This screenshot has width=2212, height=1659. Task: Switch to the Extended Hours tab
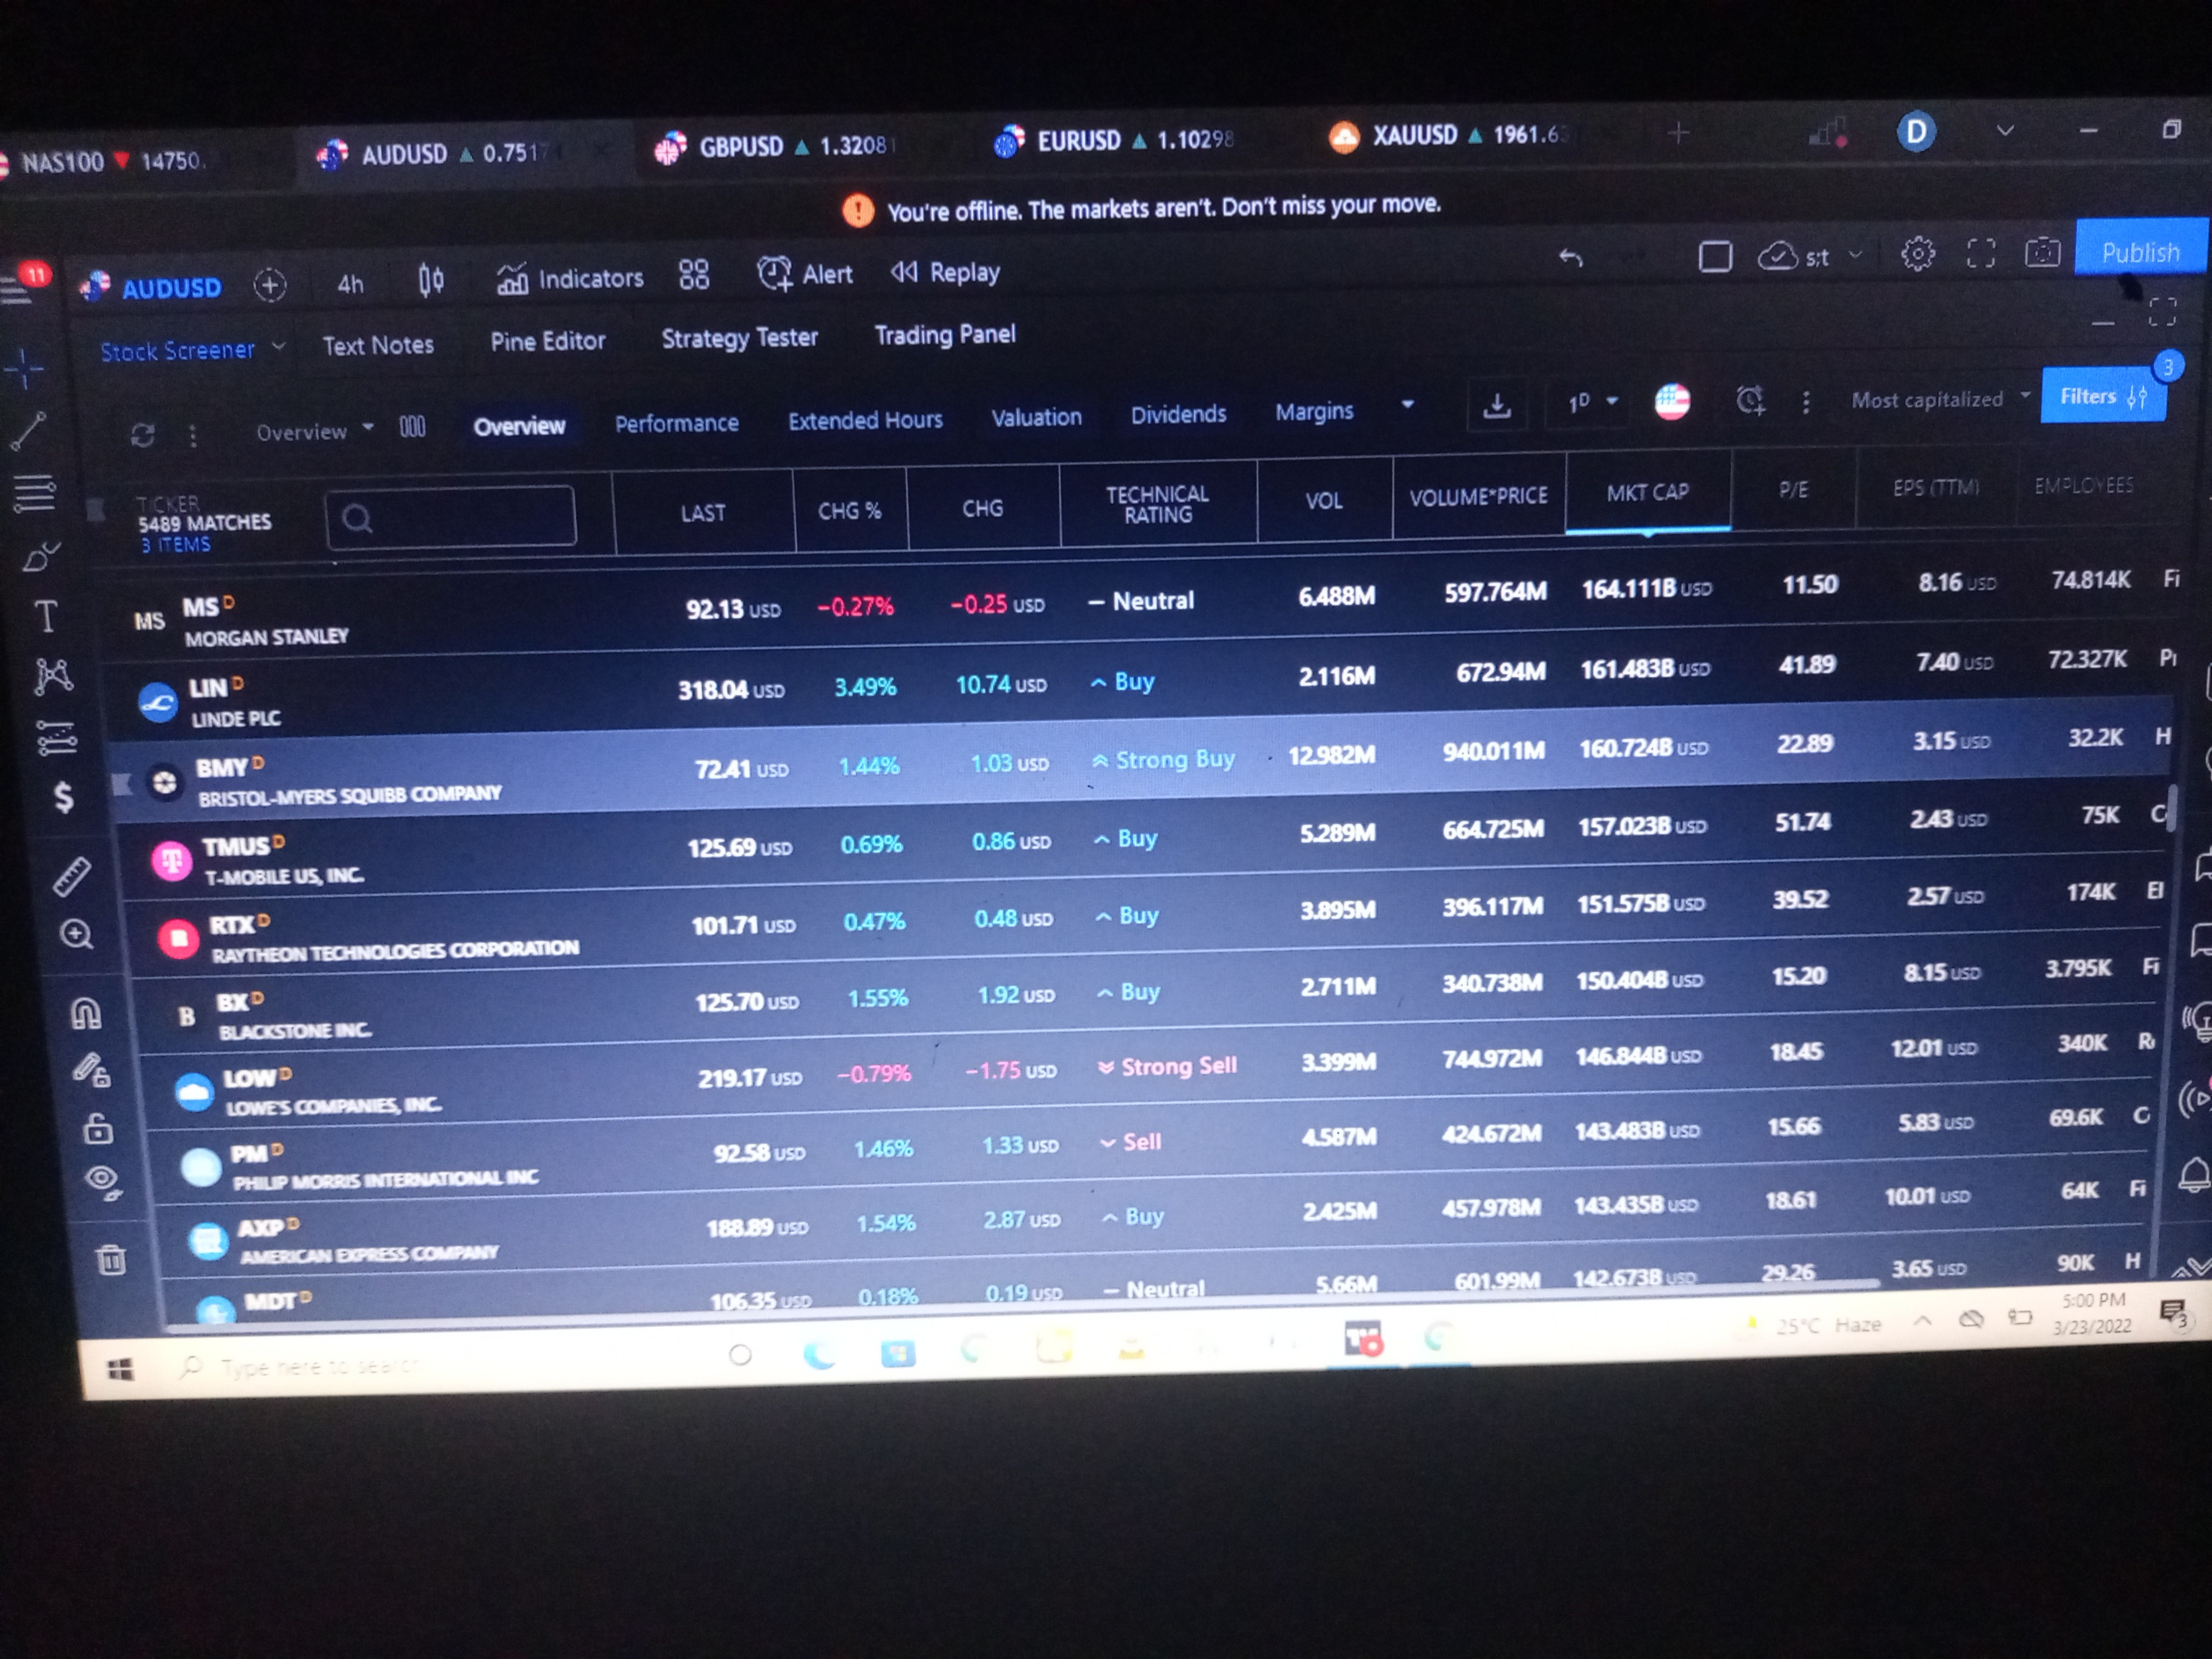(865, 420)
